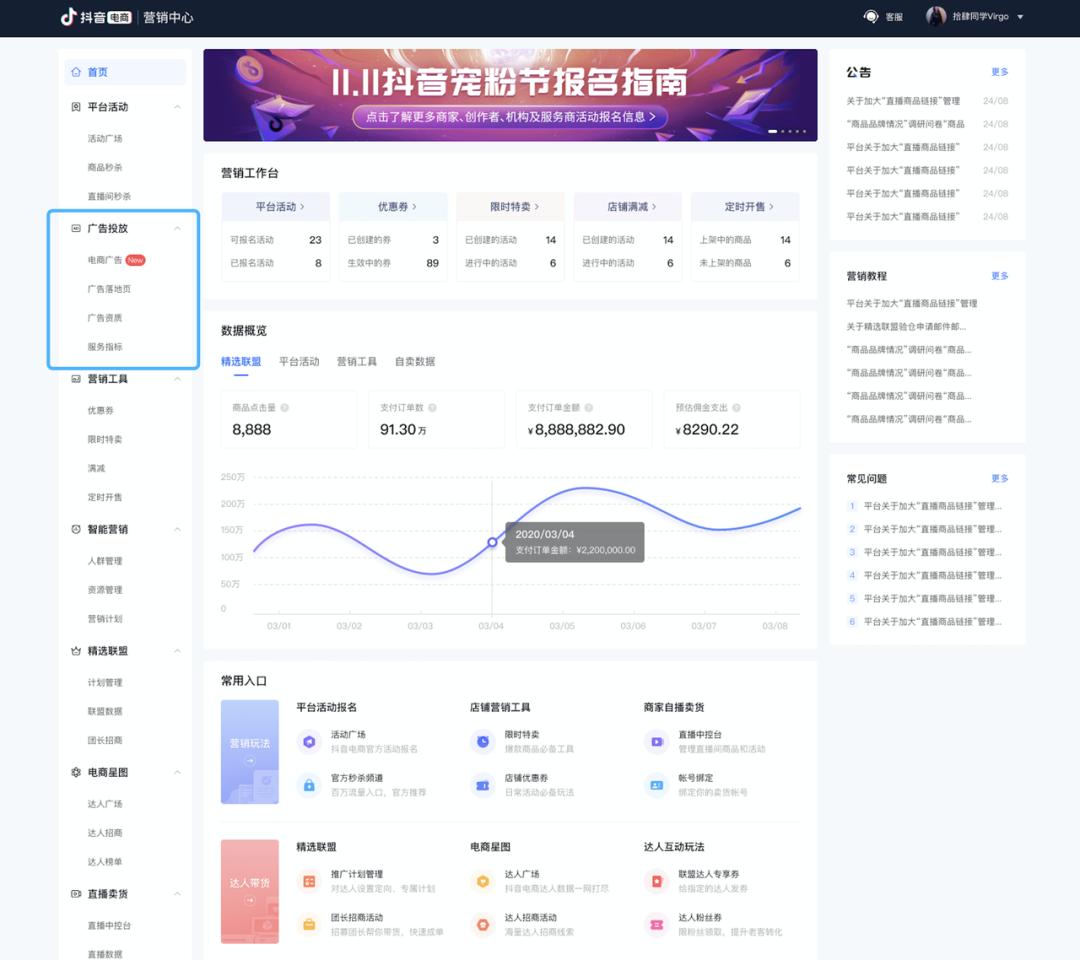The width and height of the screenshot is (1080, 960).
Task: Open the 帐号绑定 icon
Action: (x=656, y=786)
